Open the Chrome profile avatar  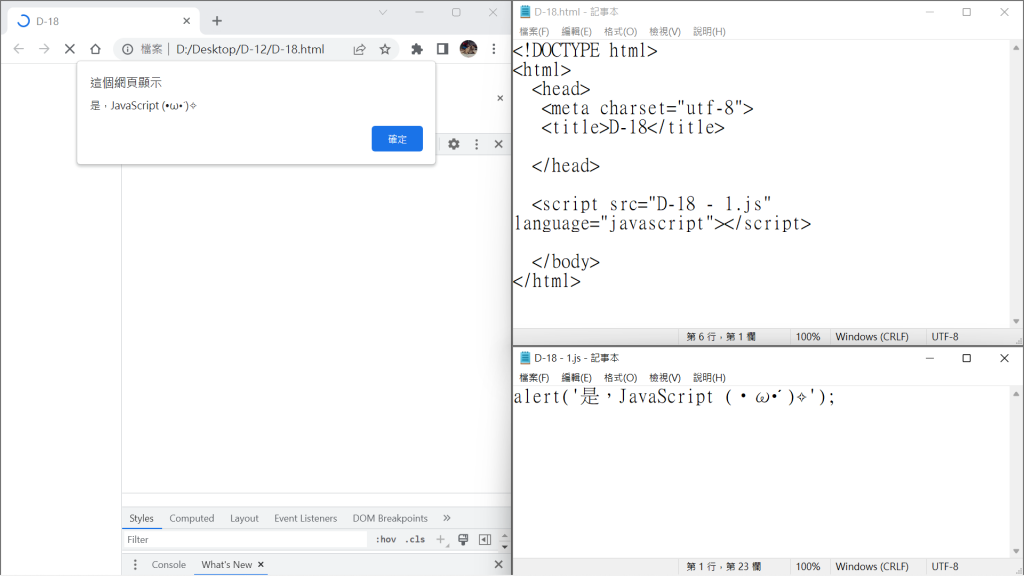tap(468, 48)
